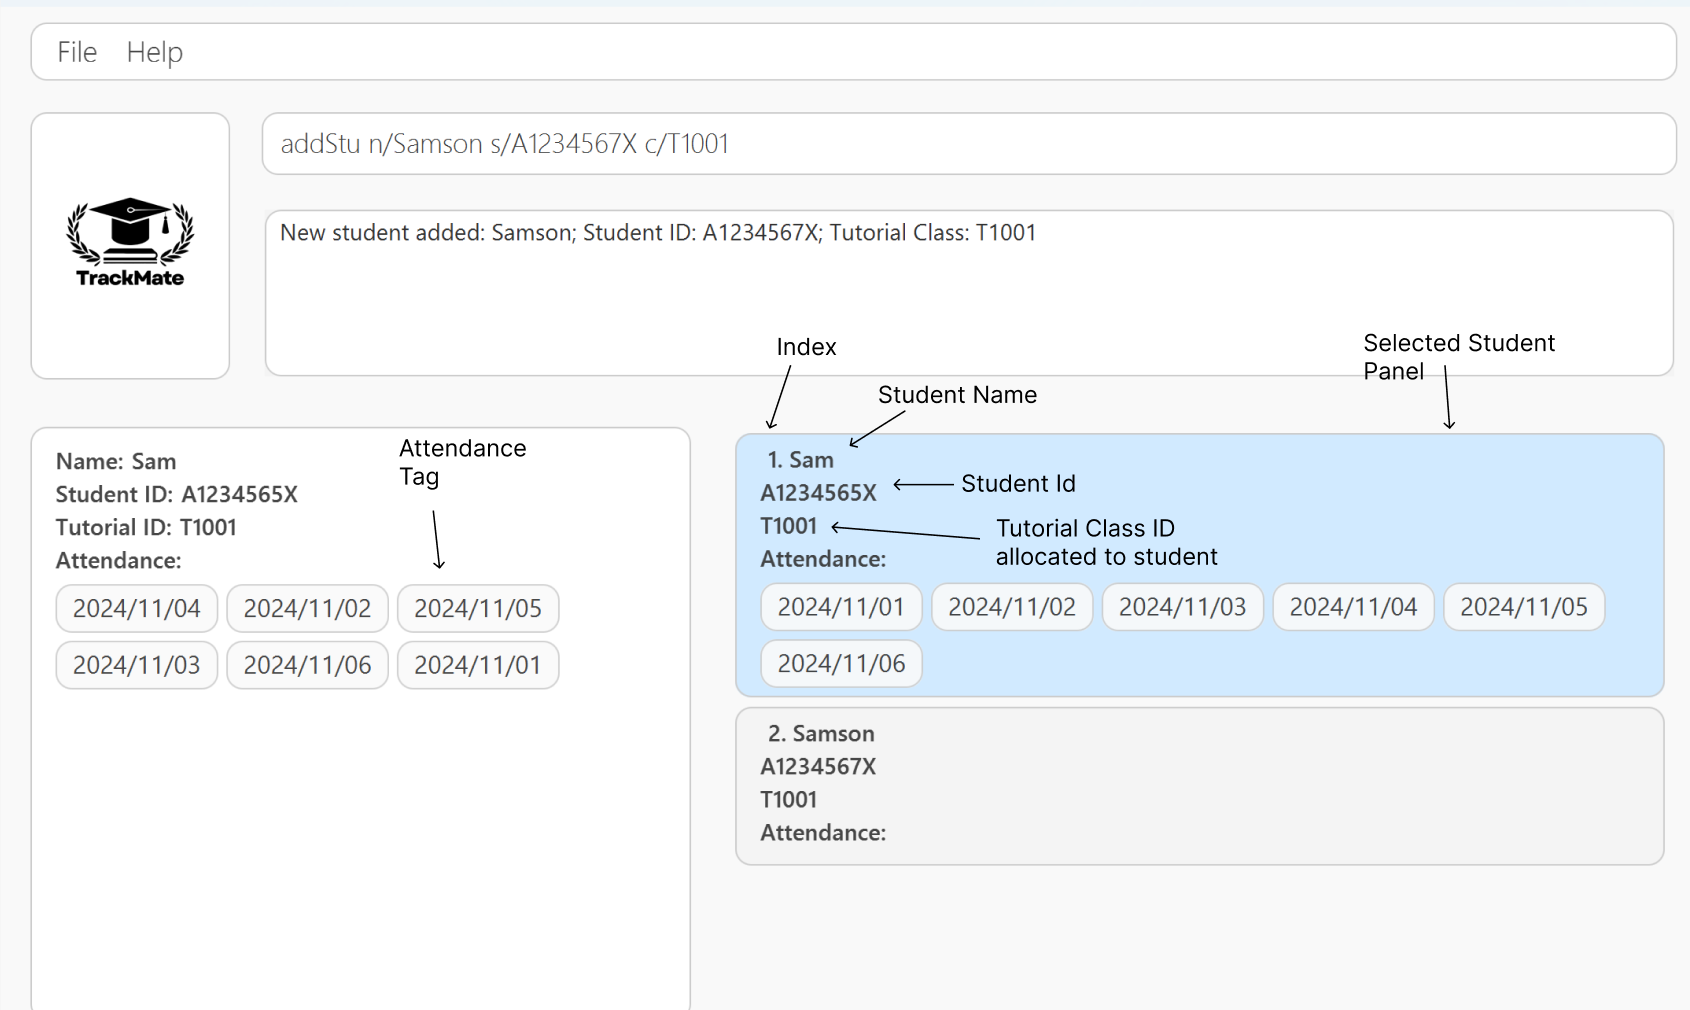The height and width of the screenshot is (1010, 1690).
Task: Click 2024/11/05 tag in selected Sam card
Action: click(1523, 607)
